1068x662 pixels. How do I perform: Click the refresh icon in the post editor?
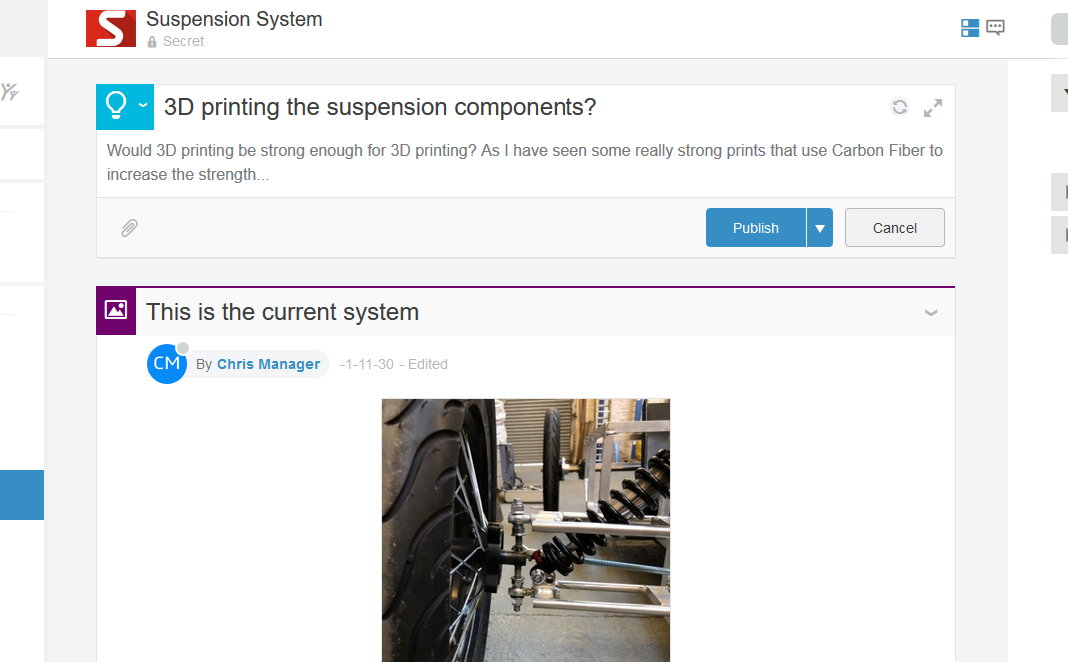tap(899, 107)
